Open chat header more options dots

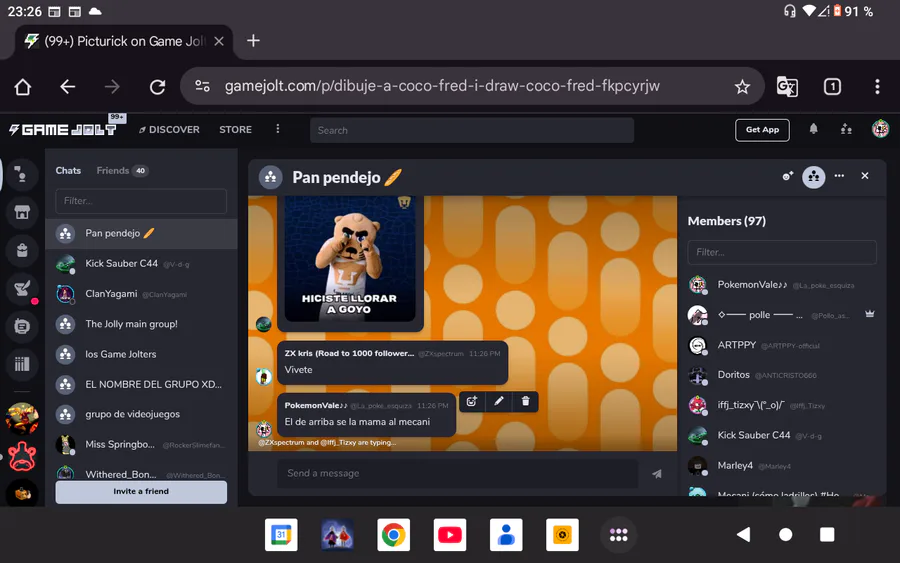[x=839, y=176]
